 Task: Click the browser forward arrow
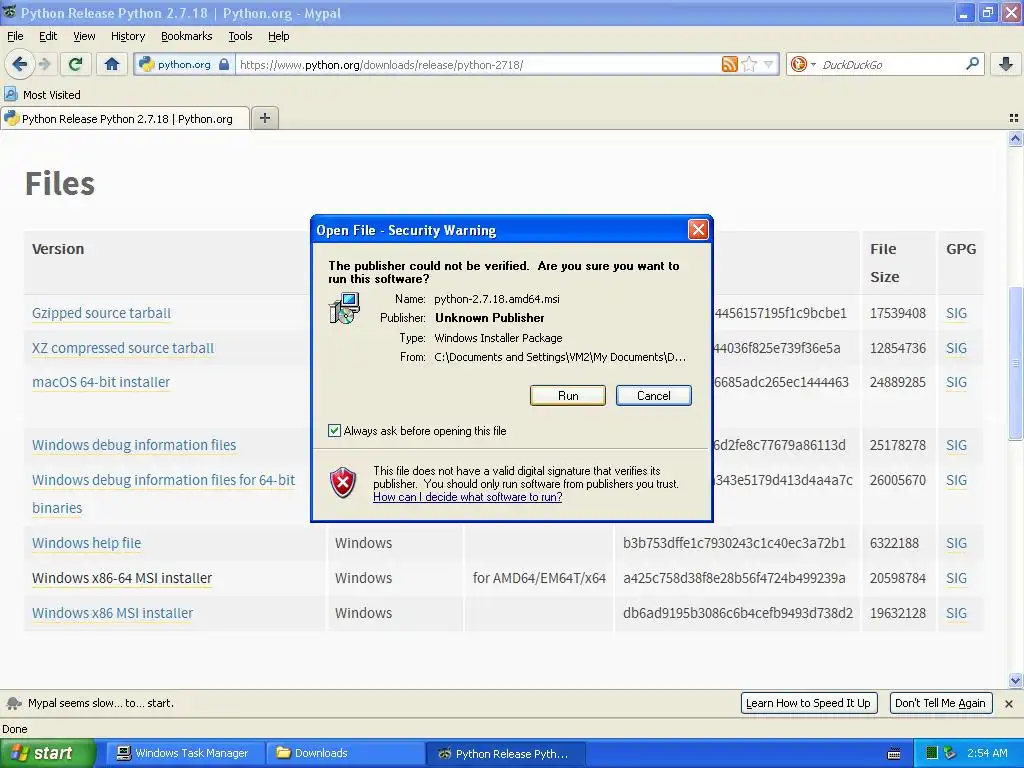click(x=45, y=64)
